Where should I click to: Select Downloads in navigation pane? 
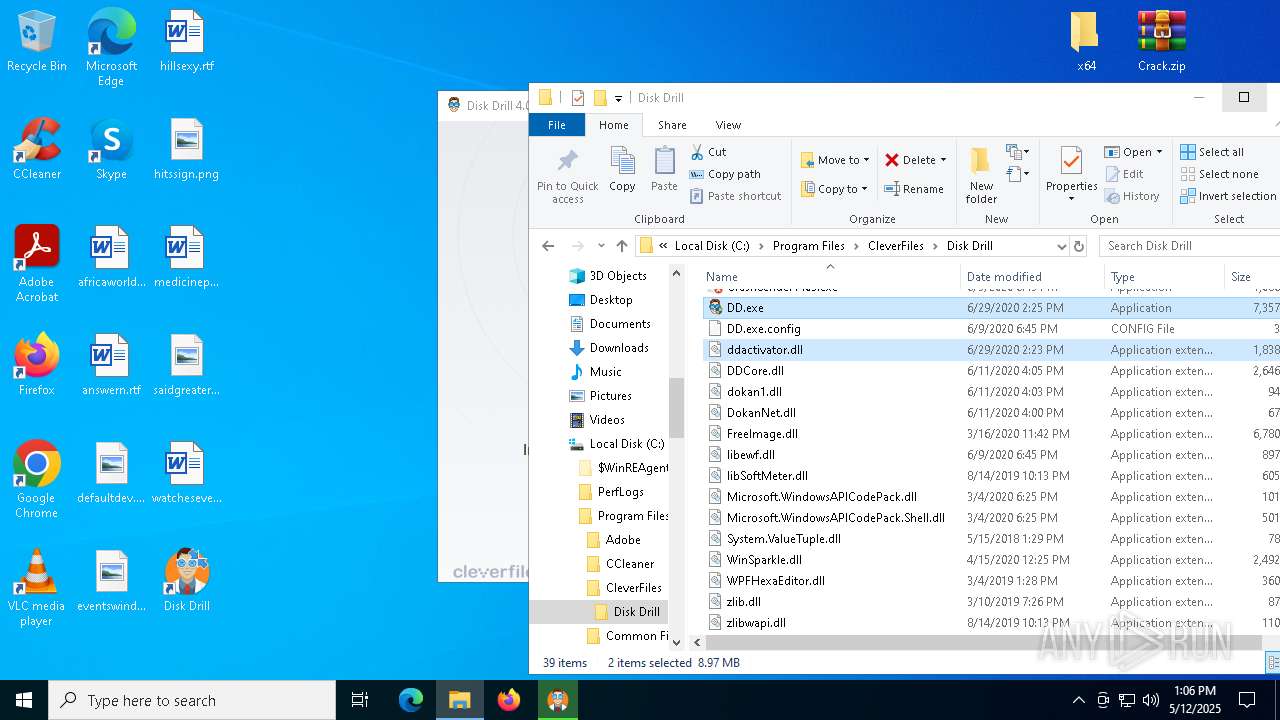(x=619, y=348)
